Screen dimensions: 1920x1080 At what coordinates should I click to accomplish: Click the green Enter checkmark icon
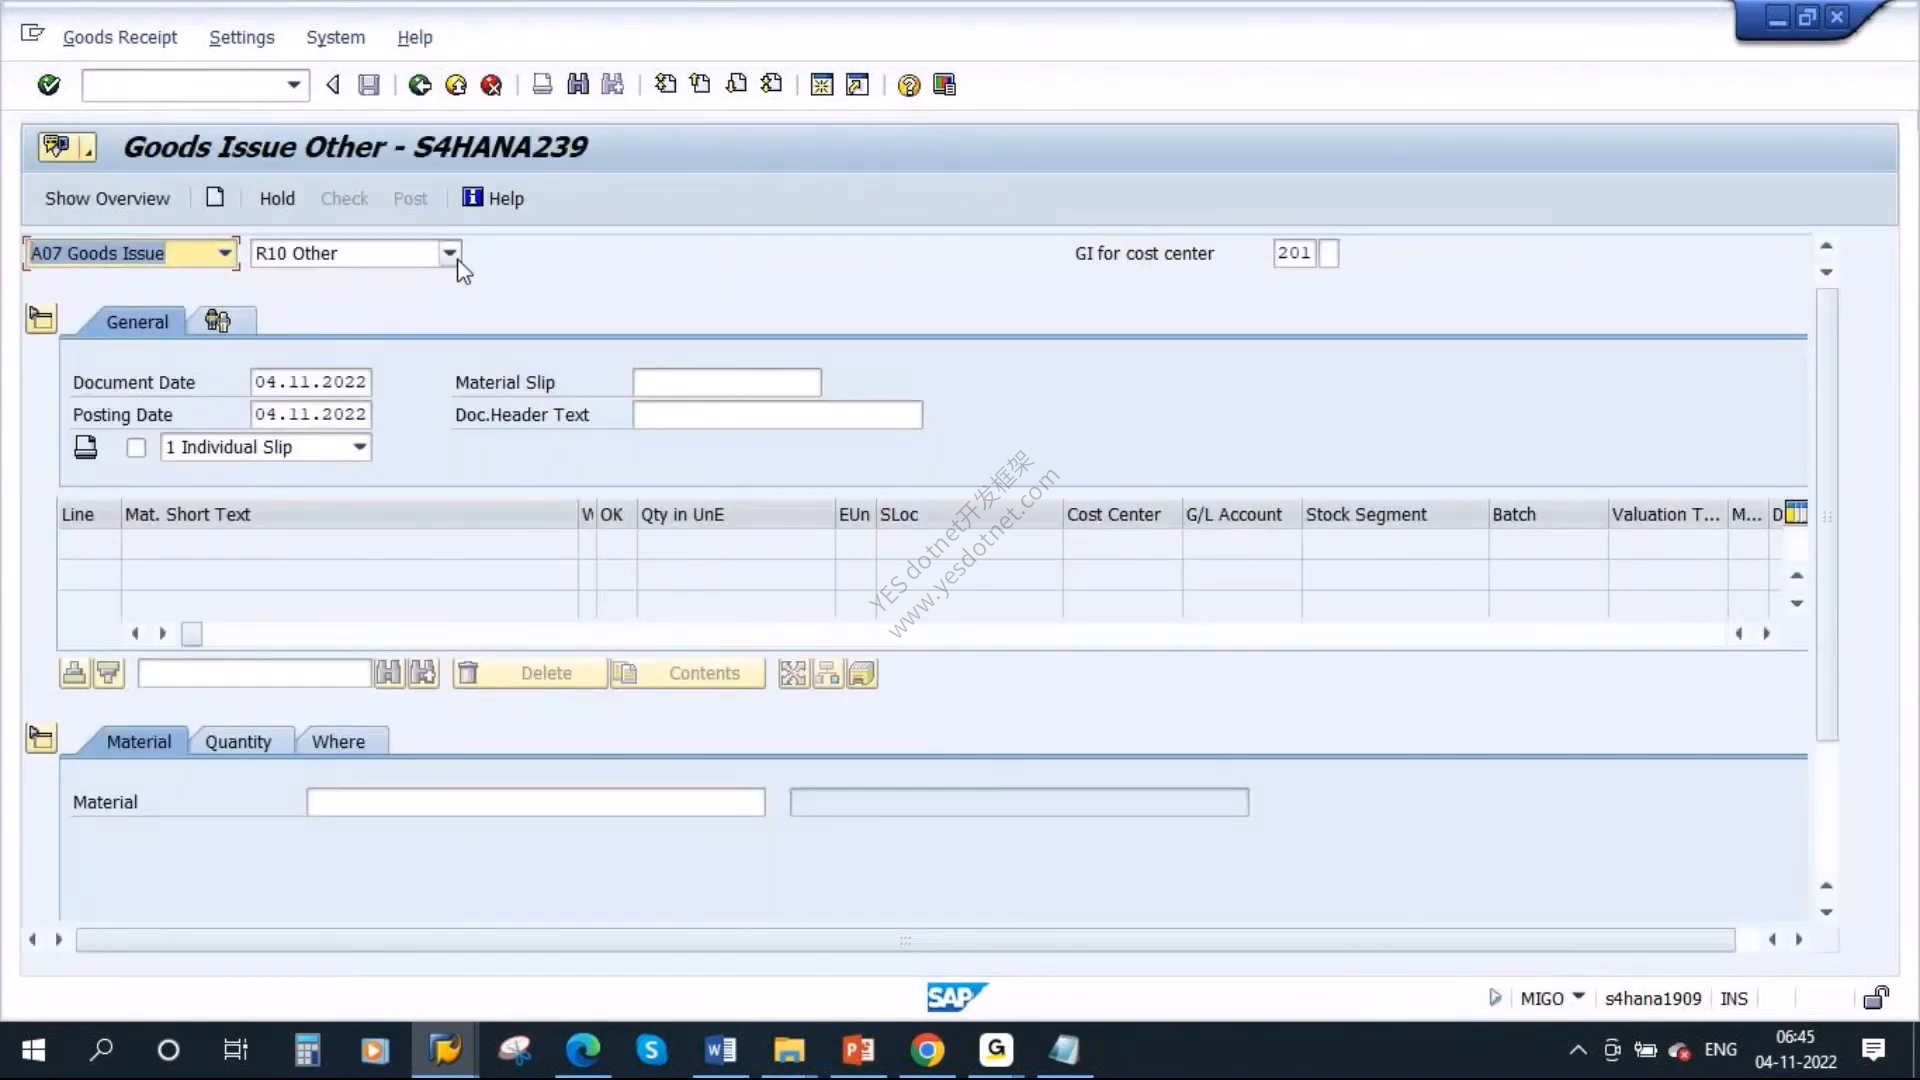click(48, 85)
